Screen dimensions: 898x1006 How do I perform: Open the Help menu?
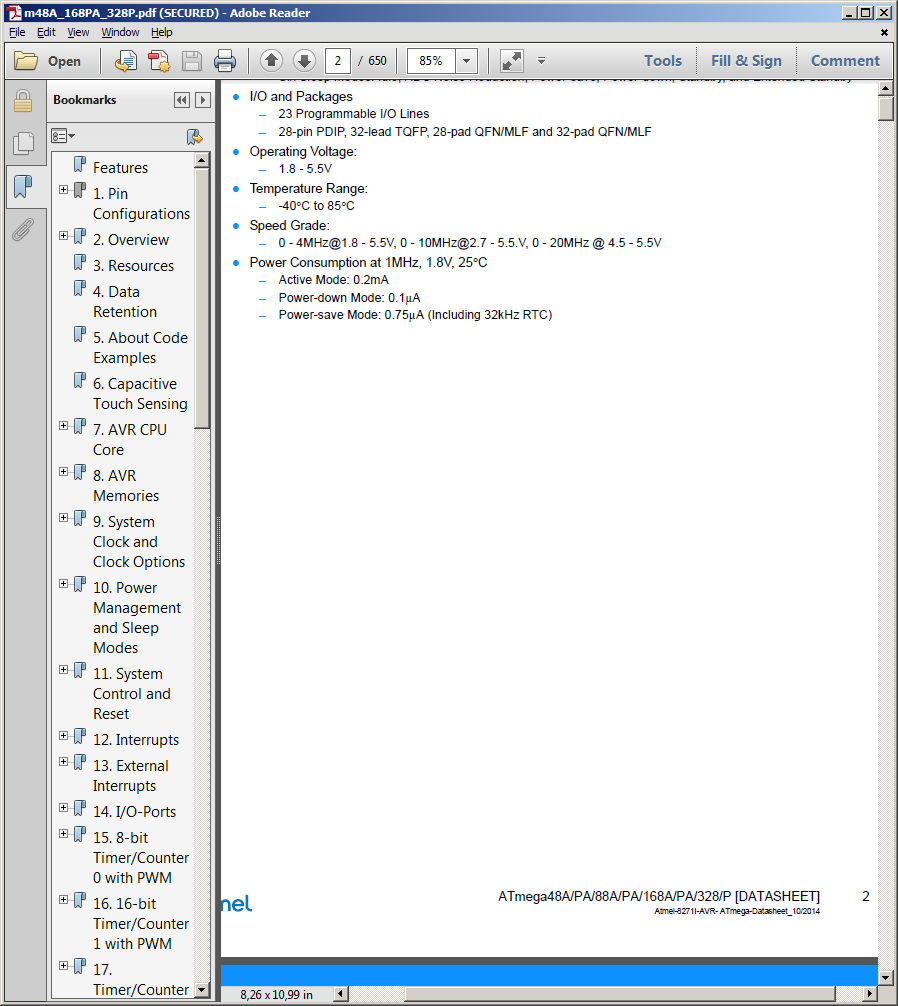coord(162,32)
